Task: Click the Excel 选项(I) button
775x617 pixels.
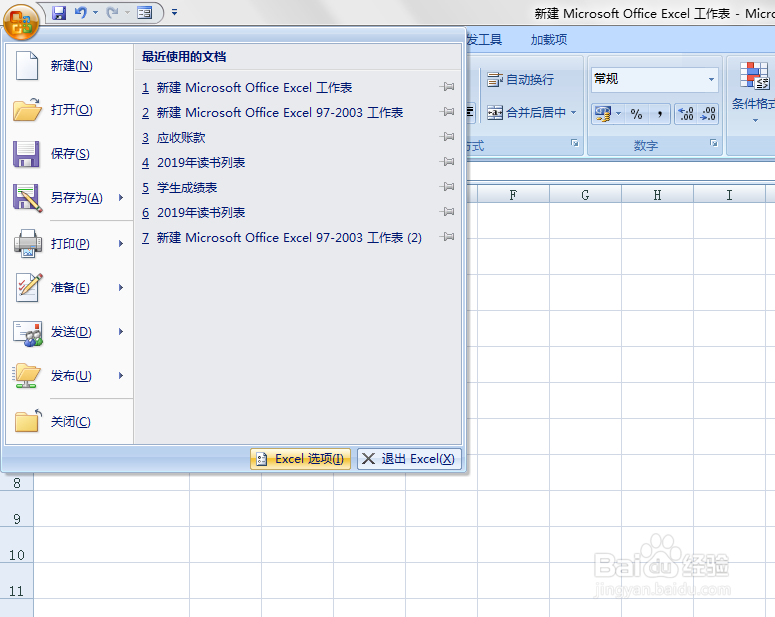Action: 301,459
